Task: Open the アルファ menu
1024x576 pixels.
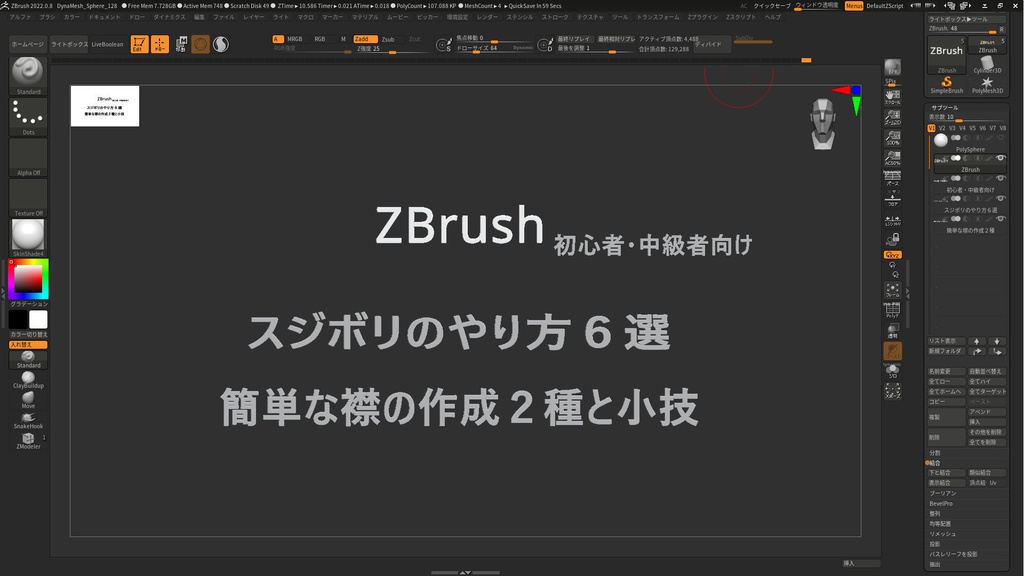Action: pos(20,17)
